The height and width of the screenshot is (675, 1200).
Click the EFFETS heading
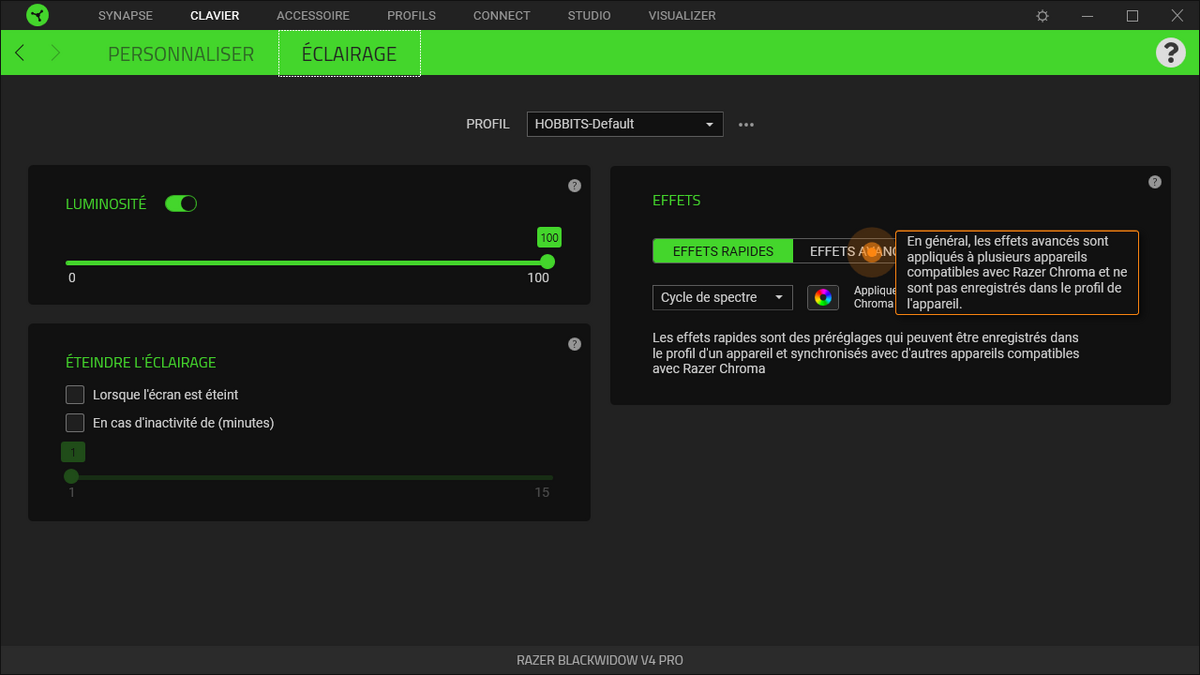677,200
